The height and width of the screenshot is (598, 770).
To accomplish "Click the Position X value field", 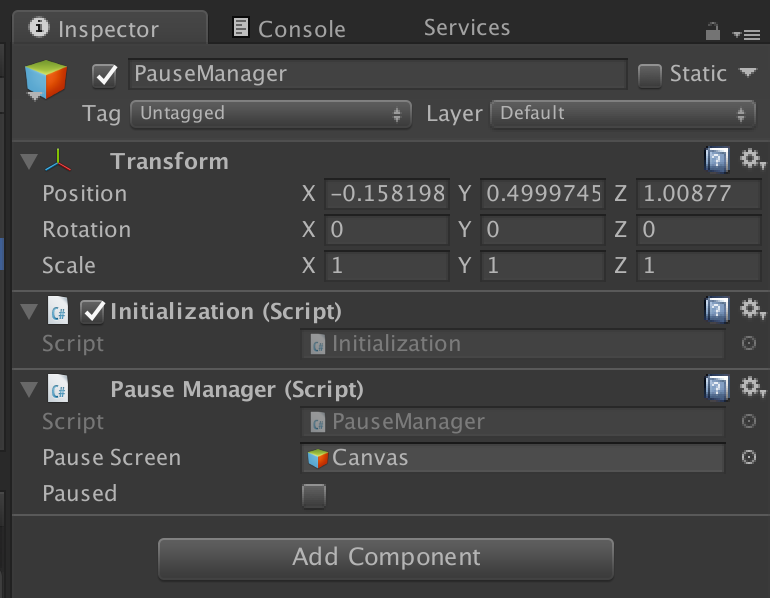I will [x=387, y=193].
